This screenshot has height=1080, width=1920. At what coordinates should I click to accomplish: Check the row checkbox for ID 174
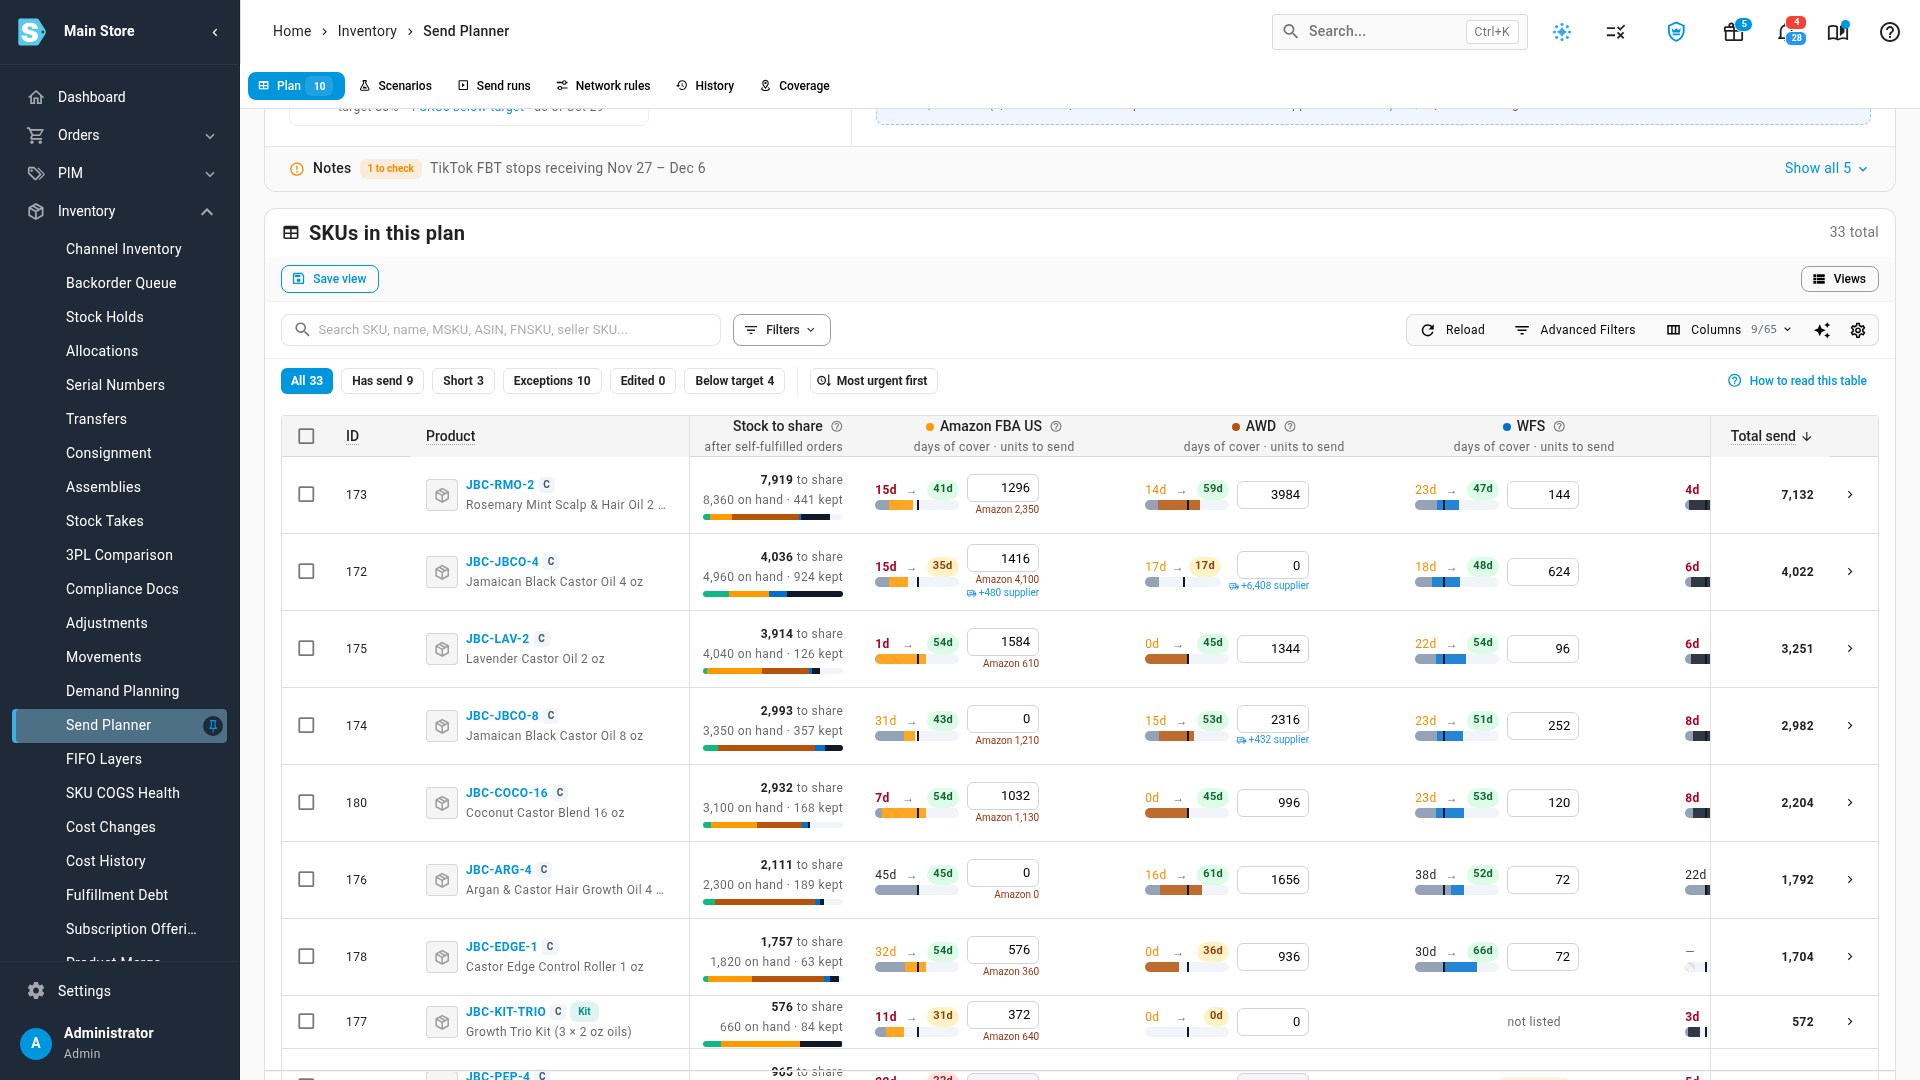306,726
